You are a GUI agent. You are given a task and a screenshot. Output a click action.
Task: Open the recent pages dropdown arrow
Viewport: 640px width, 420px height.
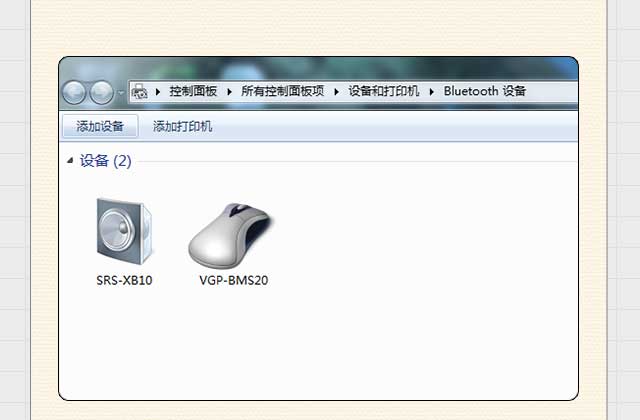(121, 93)
